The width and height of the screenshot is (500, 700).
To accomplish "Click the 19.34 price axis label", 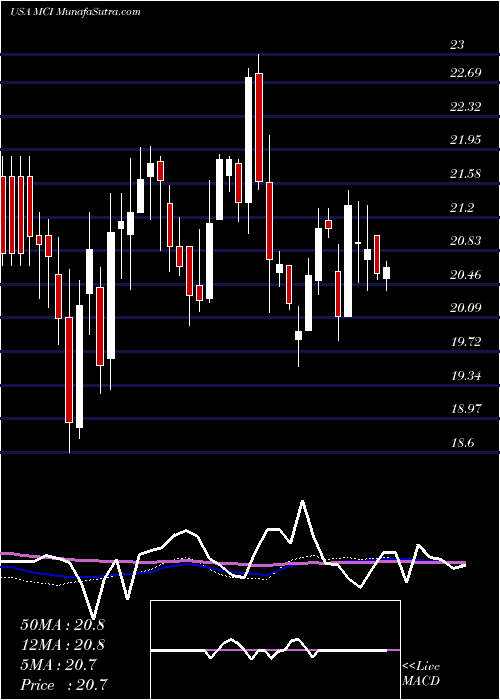I will click(x=466, y=376).
